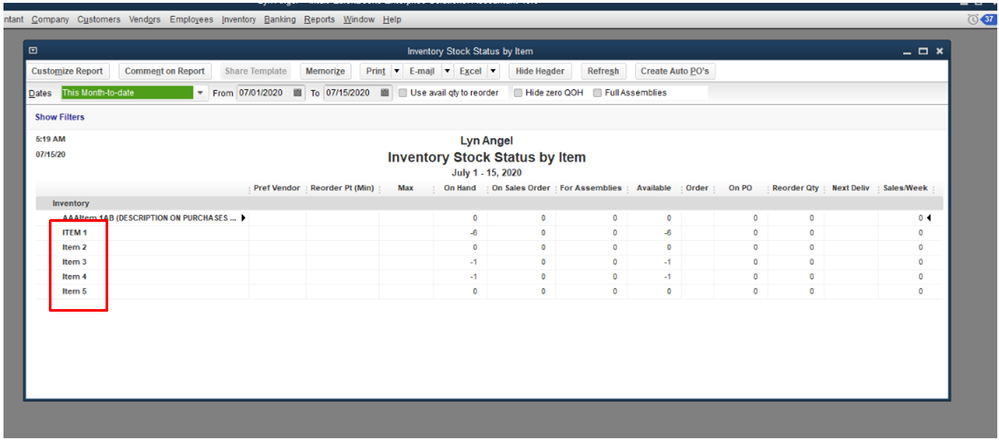Click the left arrow at AAAItem row end

(x=929, y=218)
